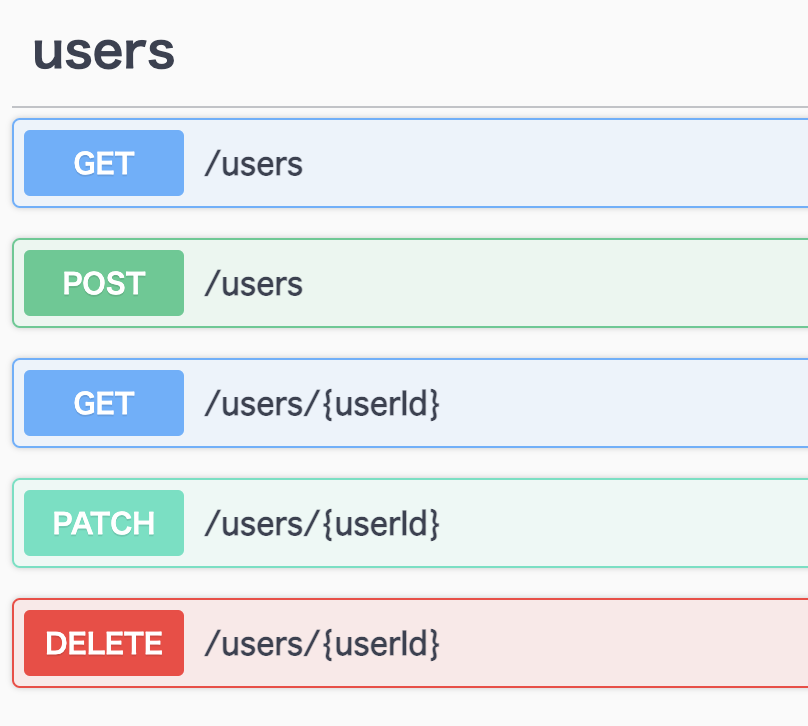Image resolution: width=808 pixels, height=726 pixels.
Task: Expand the GET /users endpoint
Action: click(450, 163)
